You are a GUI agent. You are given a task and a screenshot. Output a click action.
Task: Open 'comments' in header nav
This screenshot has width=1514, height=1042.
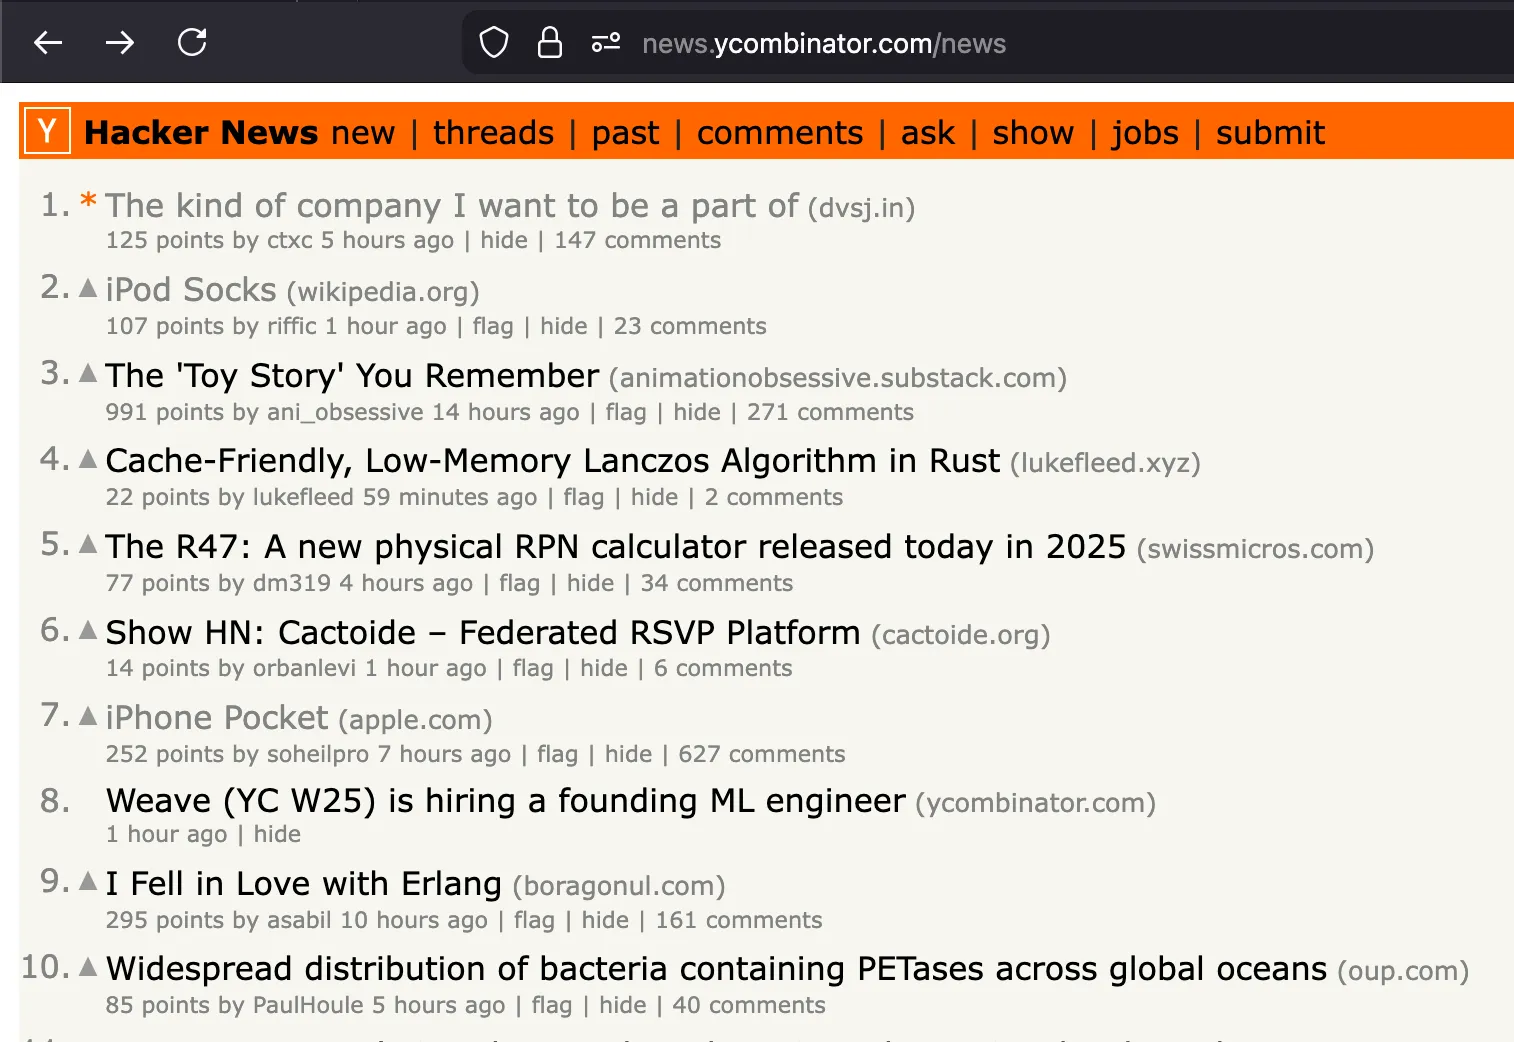[x=780, y=132]
